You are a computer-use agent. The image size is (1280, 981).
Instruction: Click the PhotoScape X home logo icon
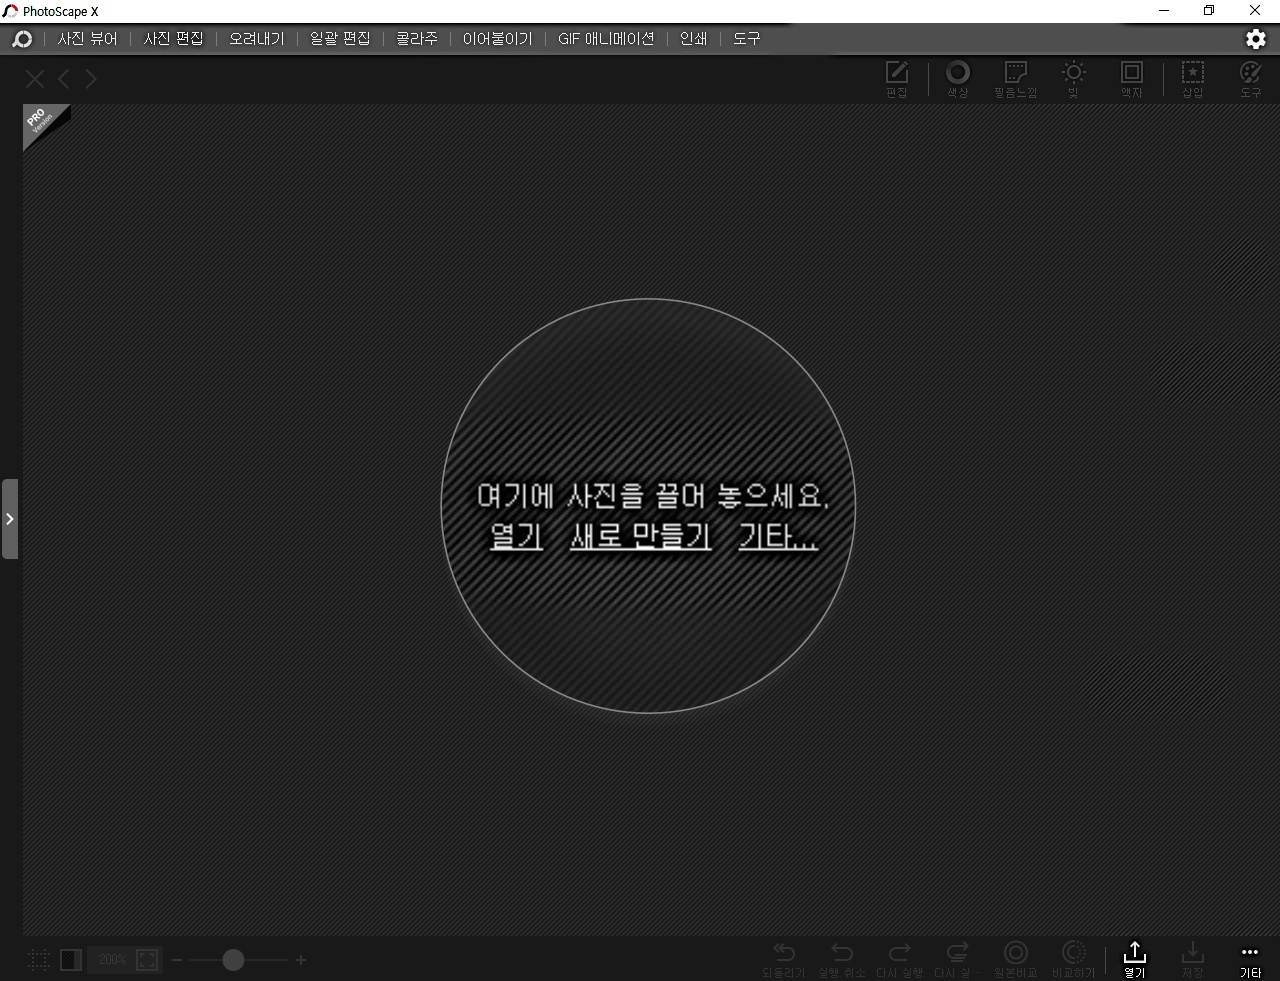pos(22,39)
